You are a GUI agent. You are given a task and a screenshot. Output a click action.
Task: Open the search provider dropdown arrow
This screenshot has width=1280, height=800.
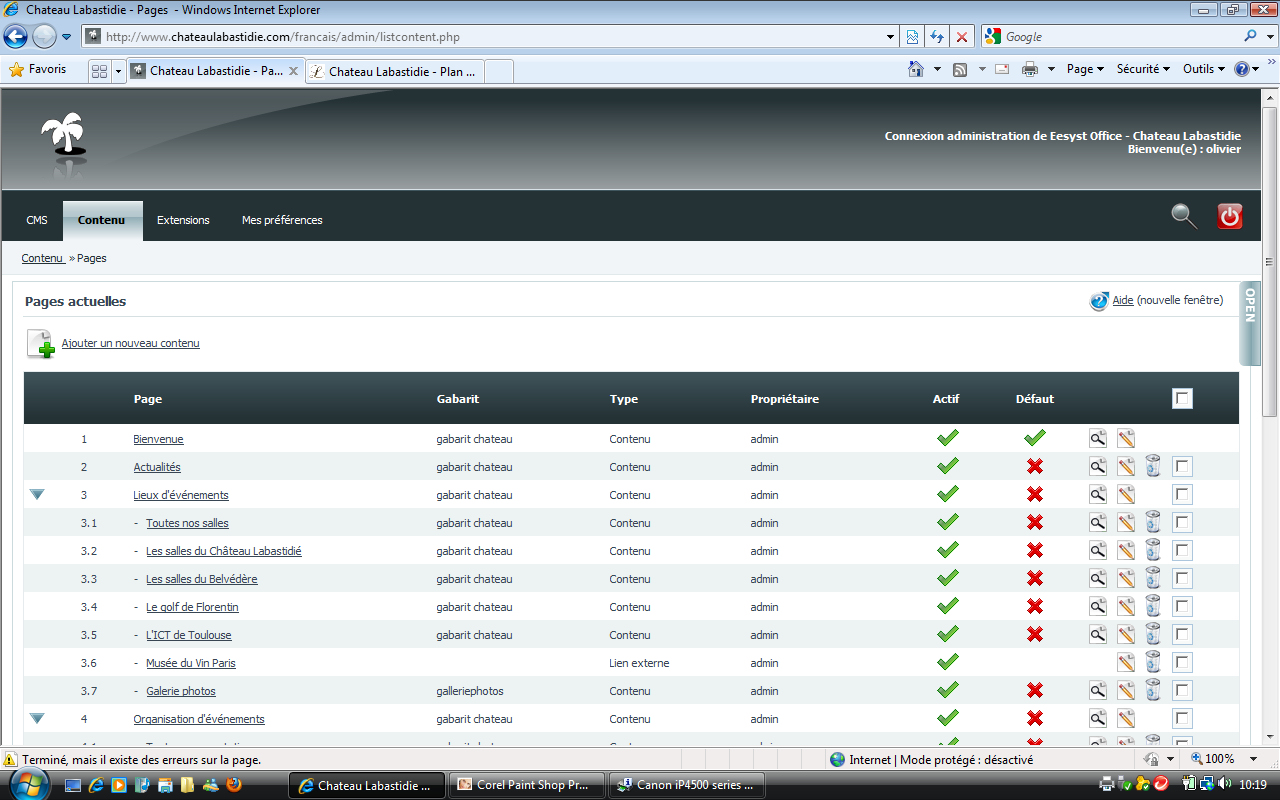[1271, 37]
